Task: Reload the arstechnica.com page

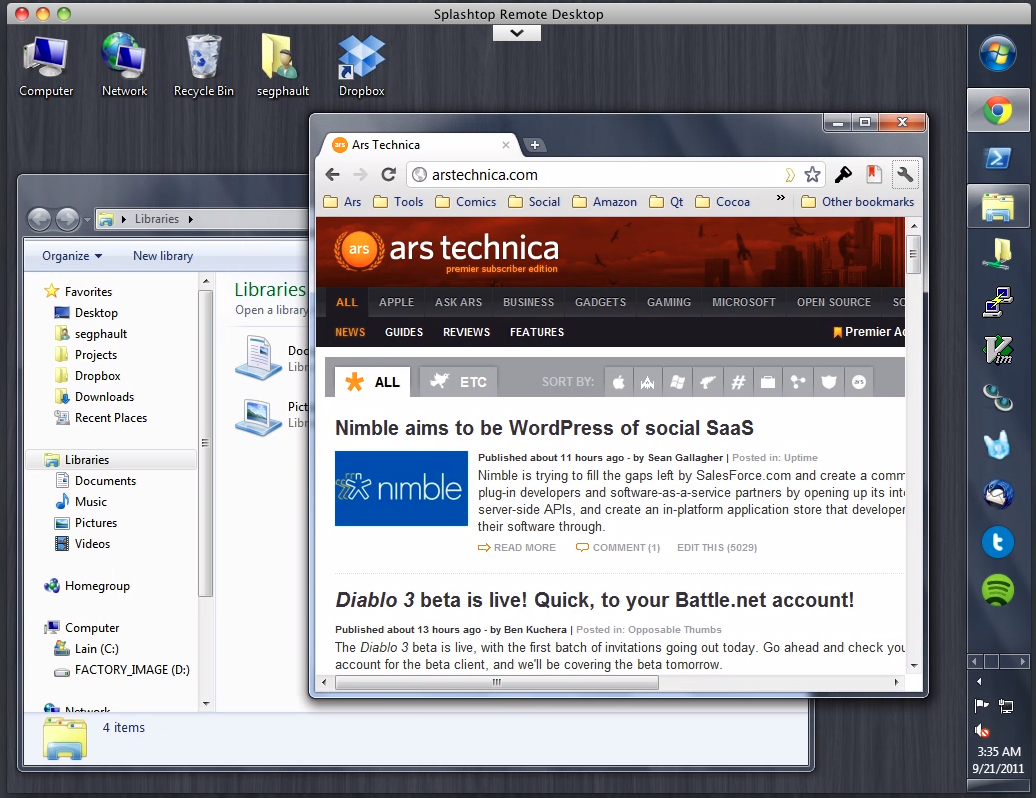Action: [x=388, y=174]
